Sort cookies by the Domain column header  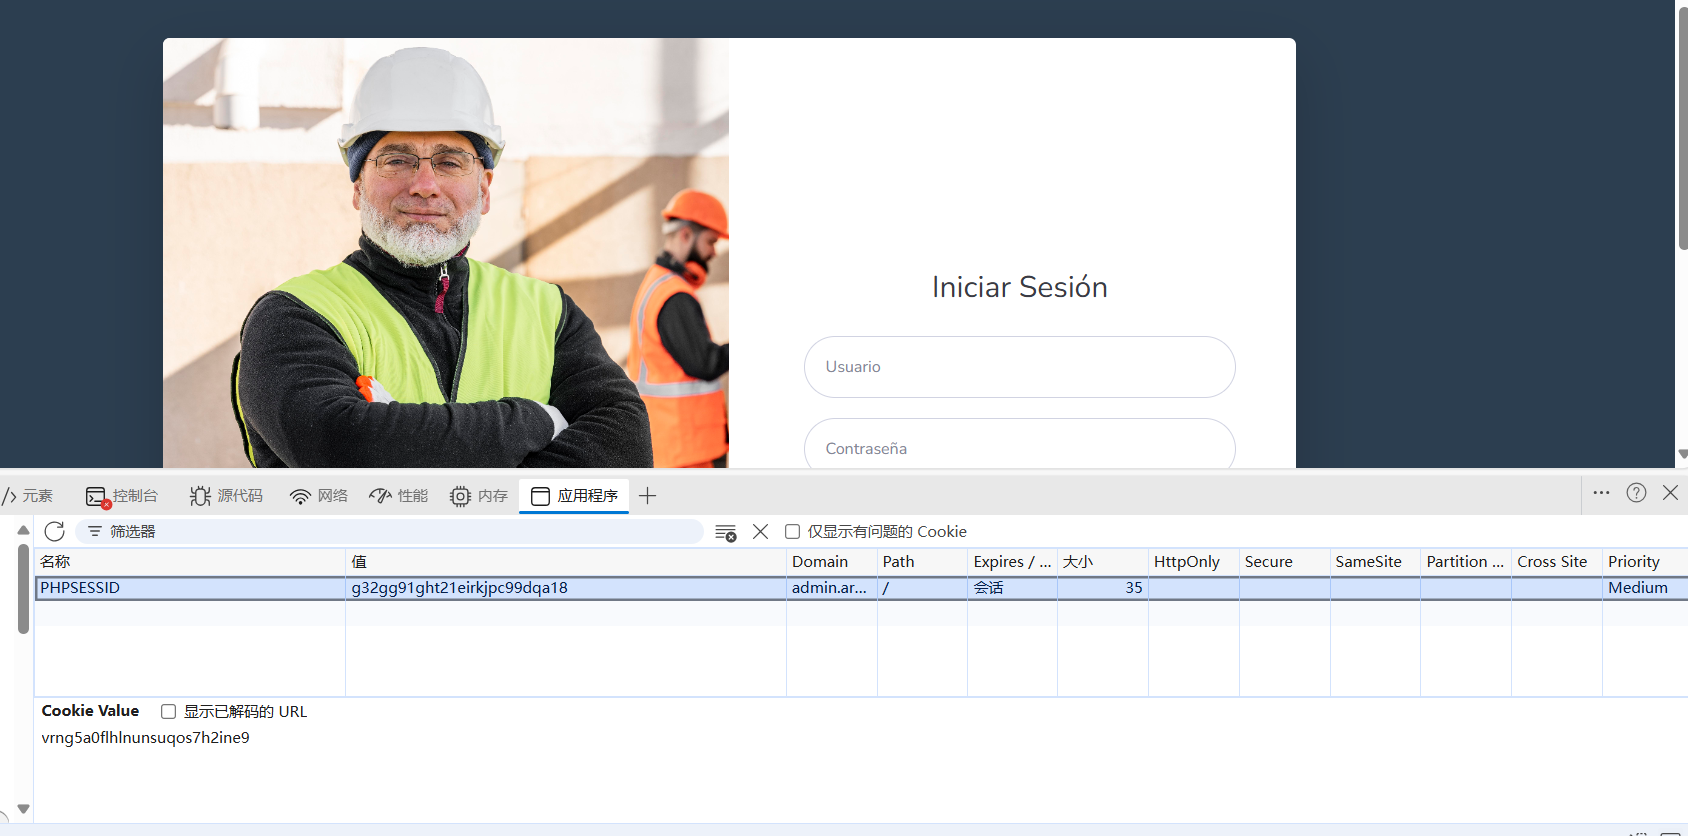[x=832, y=562]
